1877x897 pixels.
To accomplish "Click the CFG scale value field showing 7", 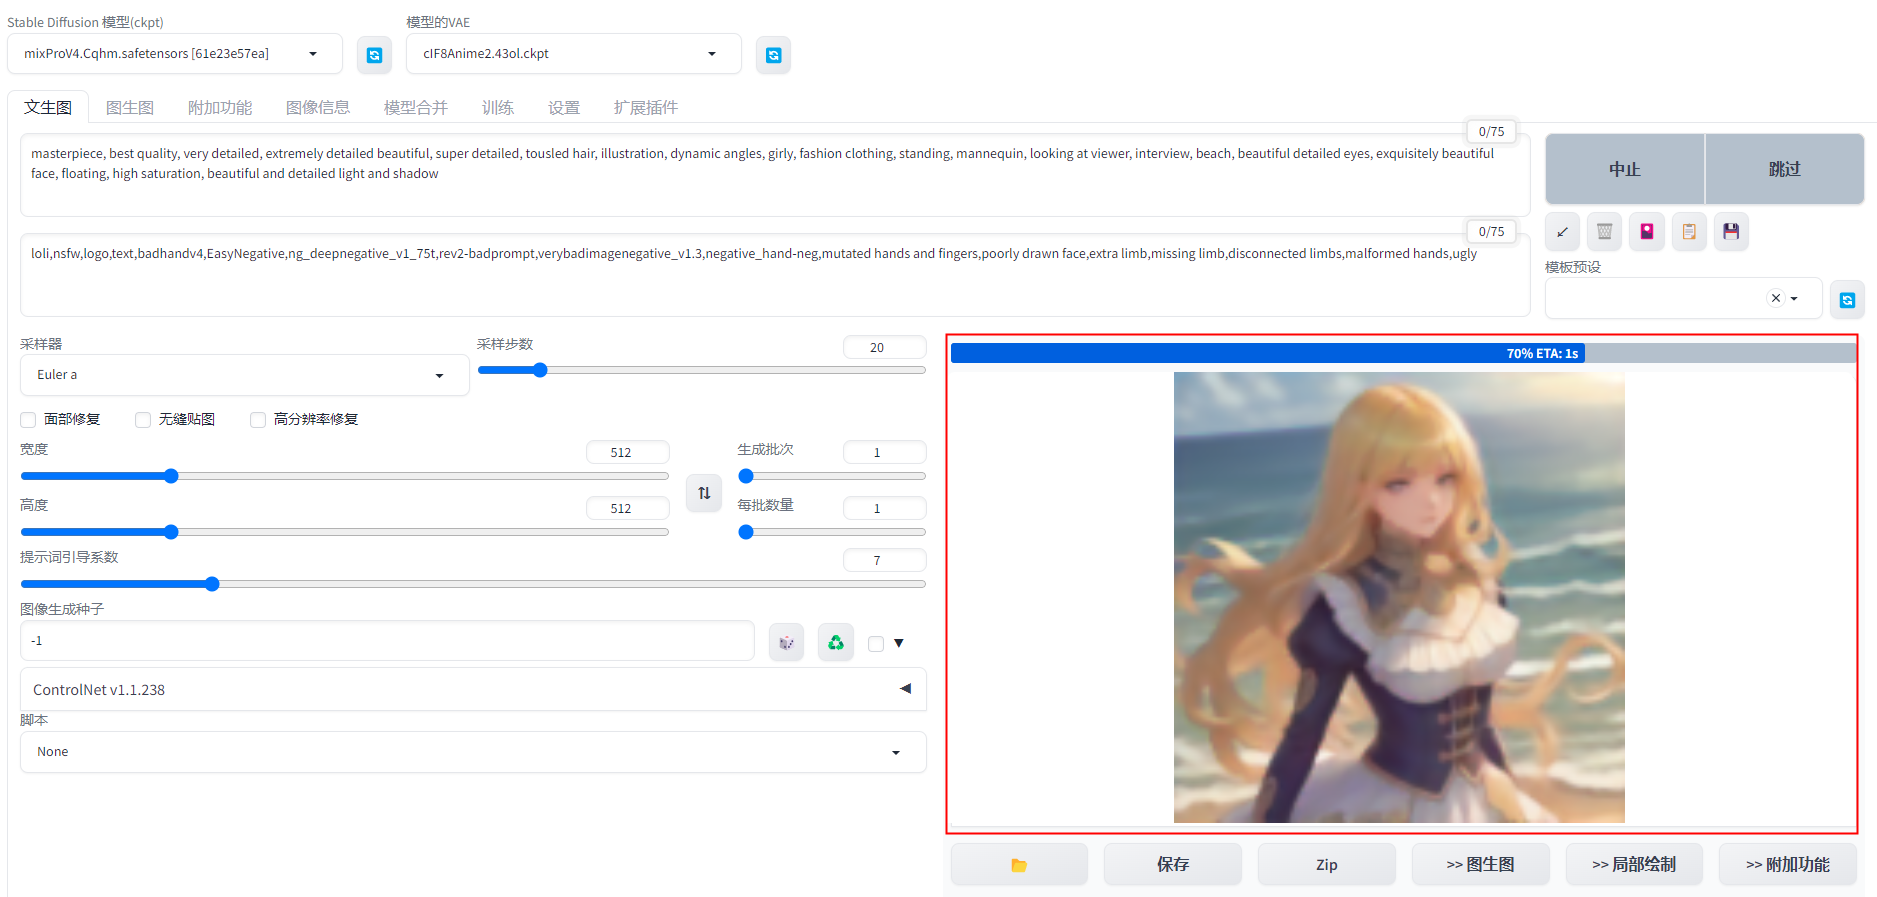I will click(x=884, y=560).
